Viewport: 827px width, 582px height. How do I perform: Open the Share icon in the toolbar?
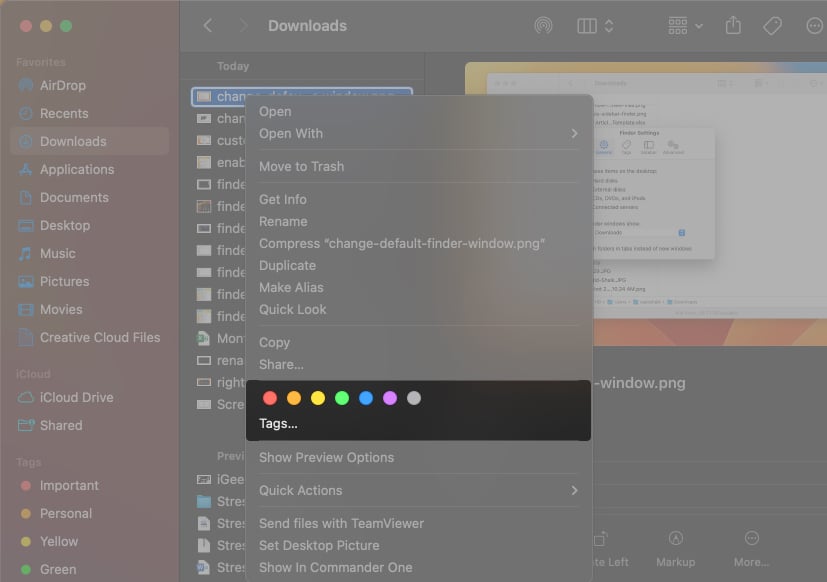733,26
